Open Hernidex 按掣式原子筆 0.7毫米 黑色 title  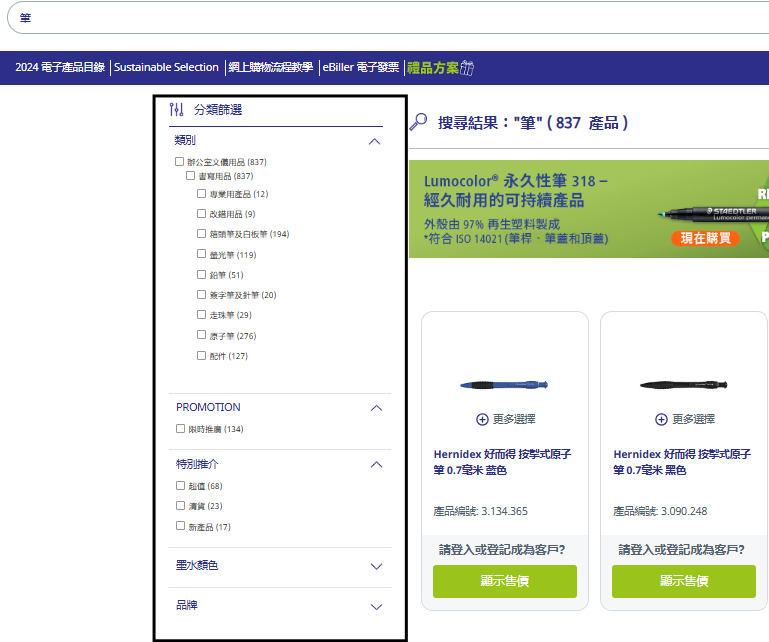pyautogui.click(x=682, y=462)
